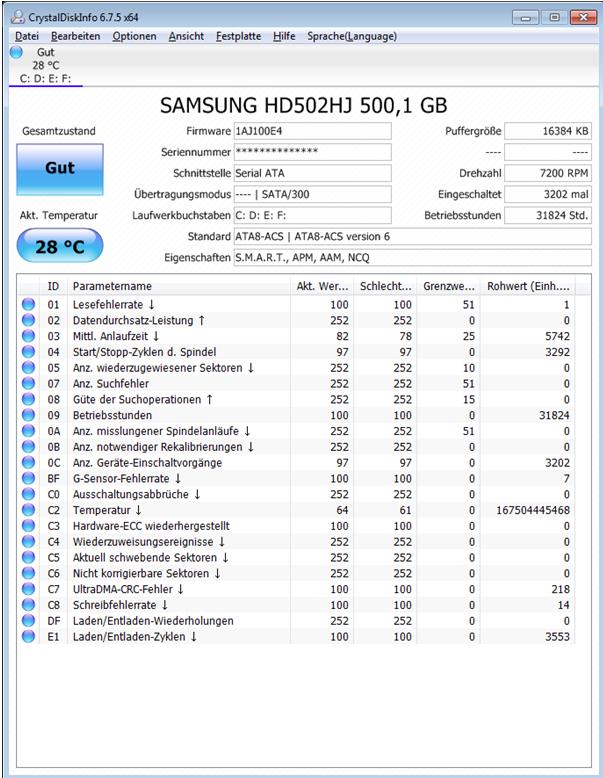Open the Datei menu

27,36
